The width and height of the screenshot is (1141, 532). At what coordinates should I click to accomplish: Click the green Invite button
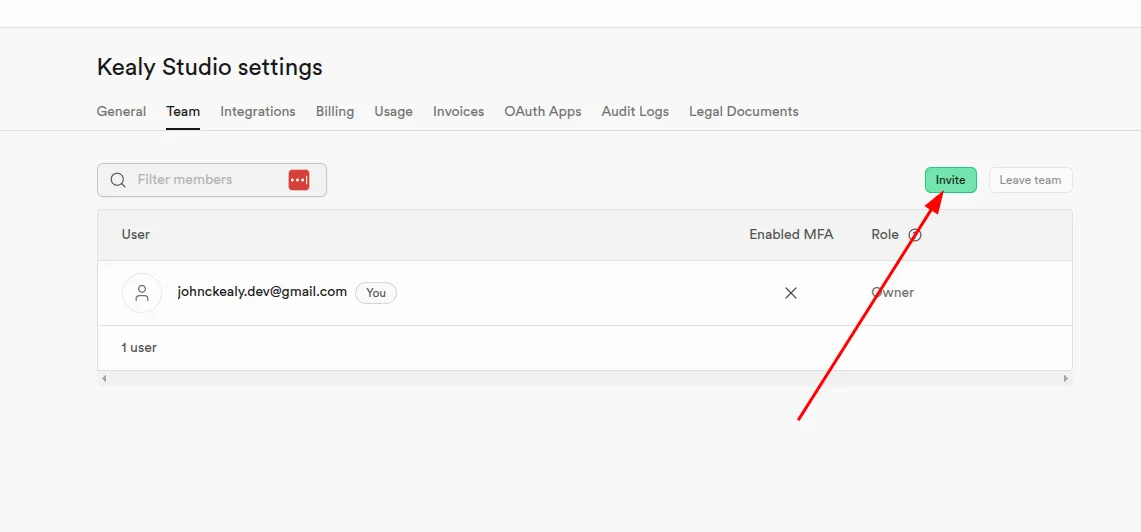point(950,180)
